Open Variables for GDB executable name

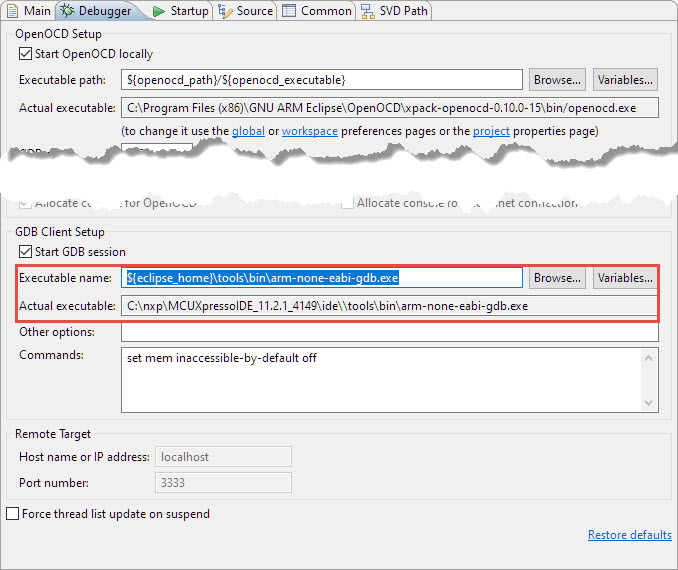(625, 278)
